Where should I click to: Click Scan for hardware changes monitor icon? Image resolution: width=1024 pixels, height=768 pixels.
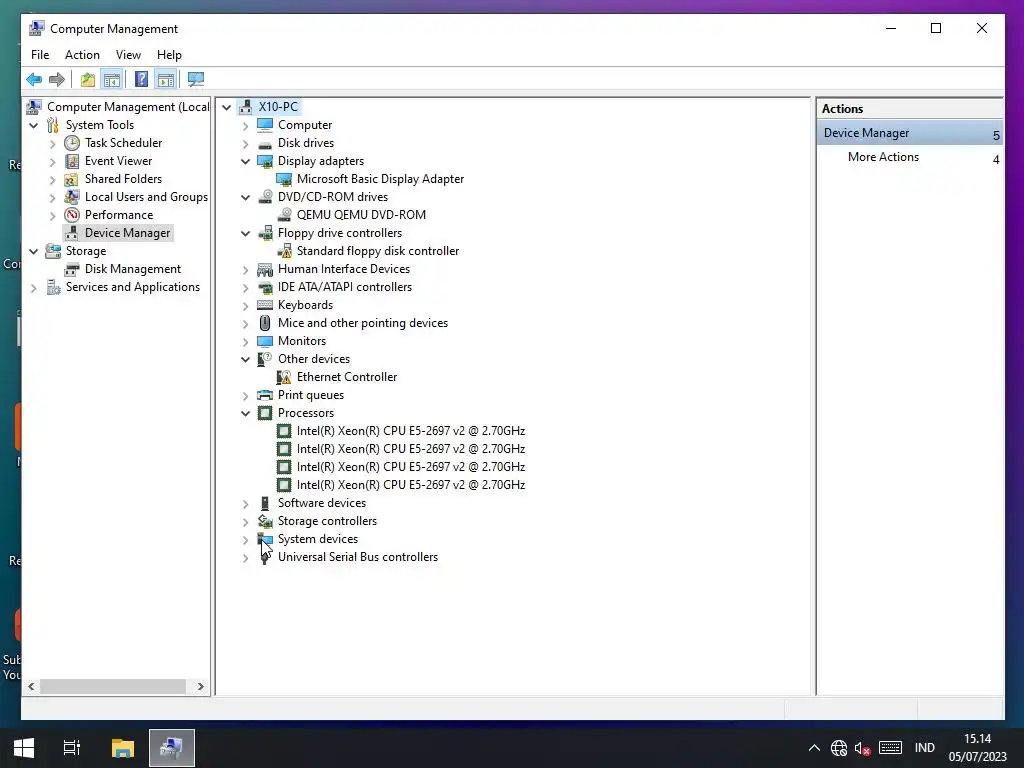coord(195,80)
